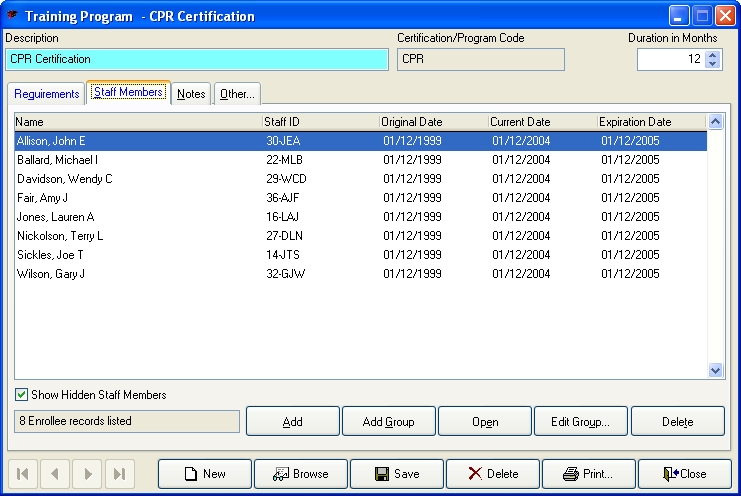Decrease the Duration in Months value

(712, 65)
